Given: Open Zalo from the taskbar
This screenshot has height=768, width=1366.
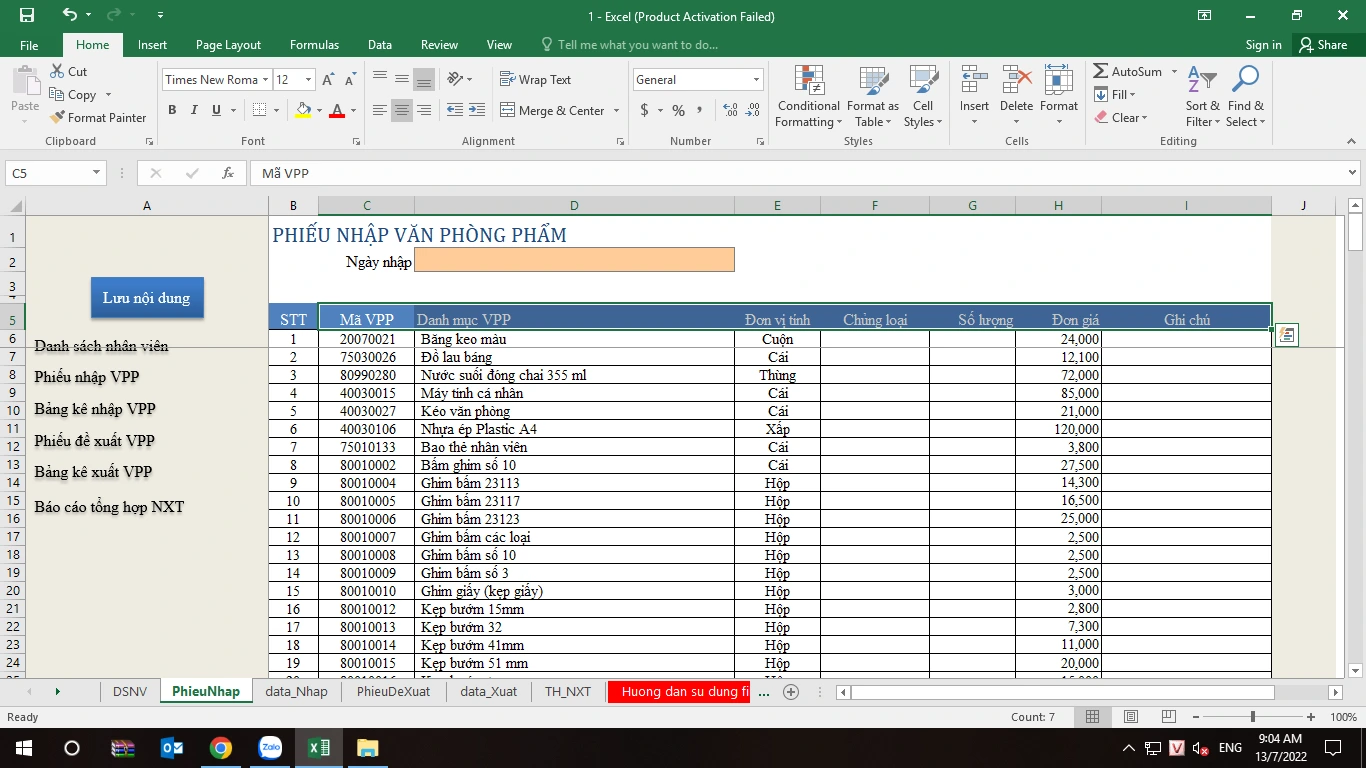Looking at the screenshot, I should (x=270, y=748).
